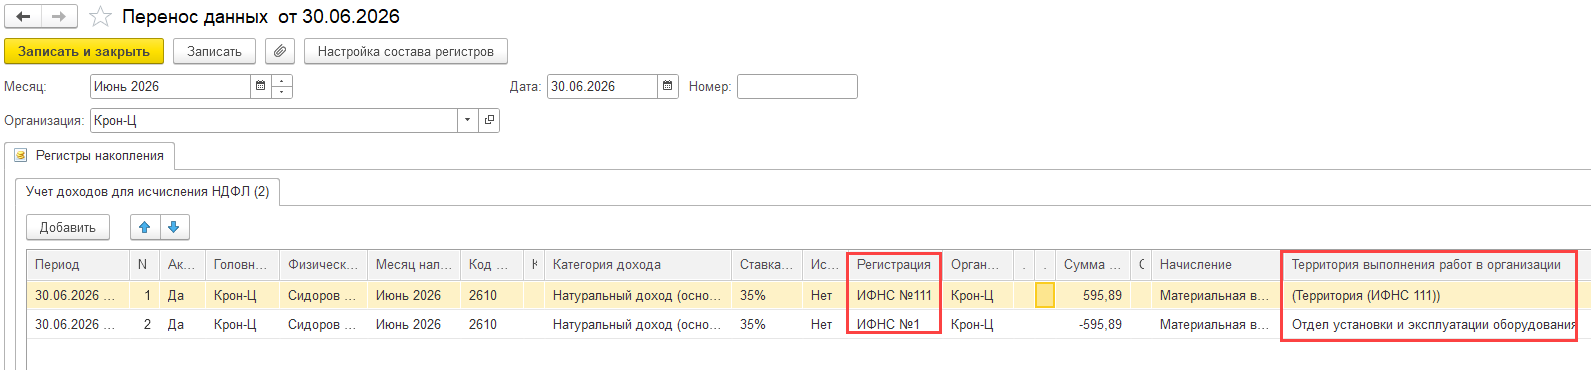Image resolution: width=1591 pixels, height=370 pixels.
Task: Click the Начисление column header
Action: click(x=1215, y=265)
